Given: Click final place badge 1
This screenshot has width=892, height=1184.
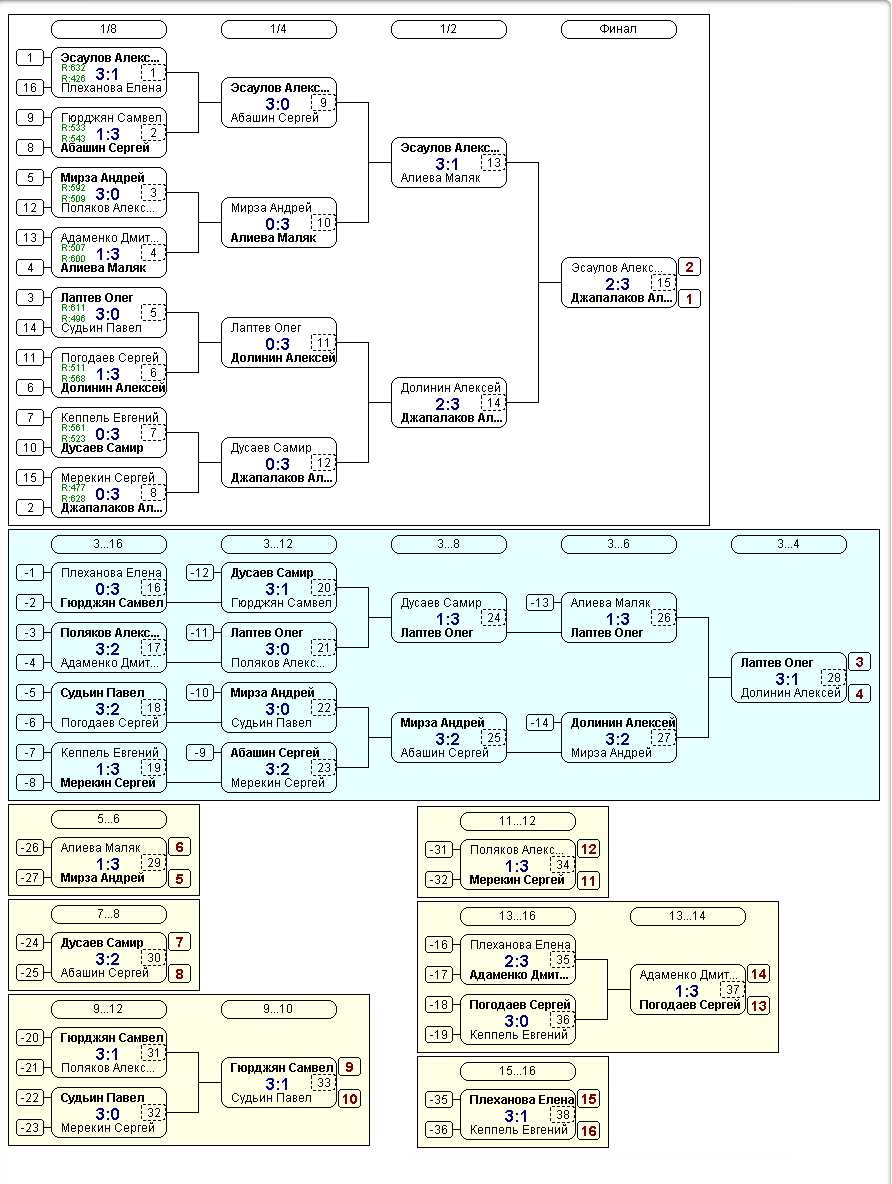Looking at the screenshot, I should (x=689, y=299).
